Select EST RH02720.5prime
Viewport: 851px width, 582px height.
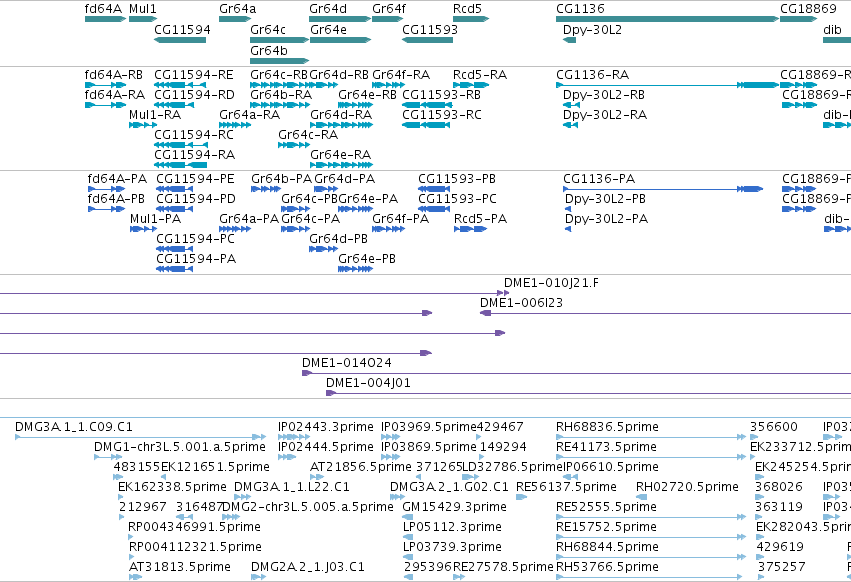pyautogui.click(x=642, y=497)
